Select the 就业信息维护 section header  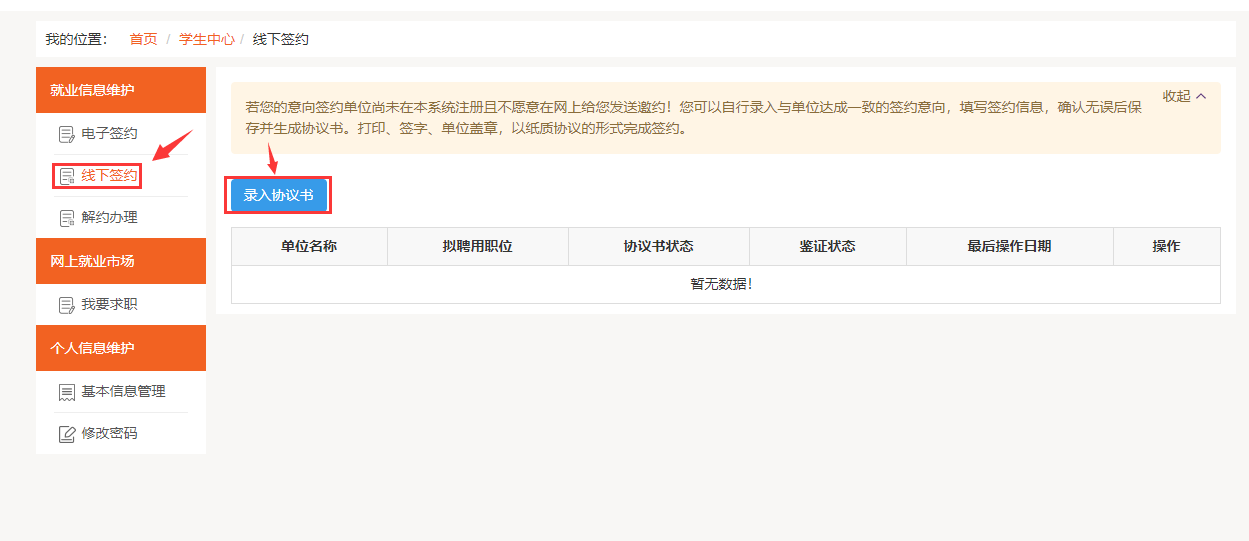120,90
